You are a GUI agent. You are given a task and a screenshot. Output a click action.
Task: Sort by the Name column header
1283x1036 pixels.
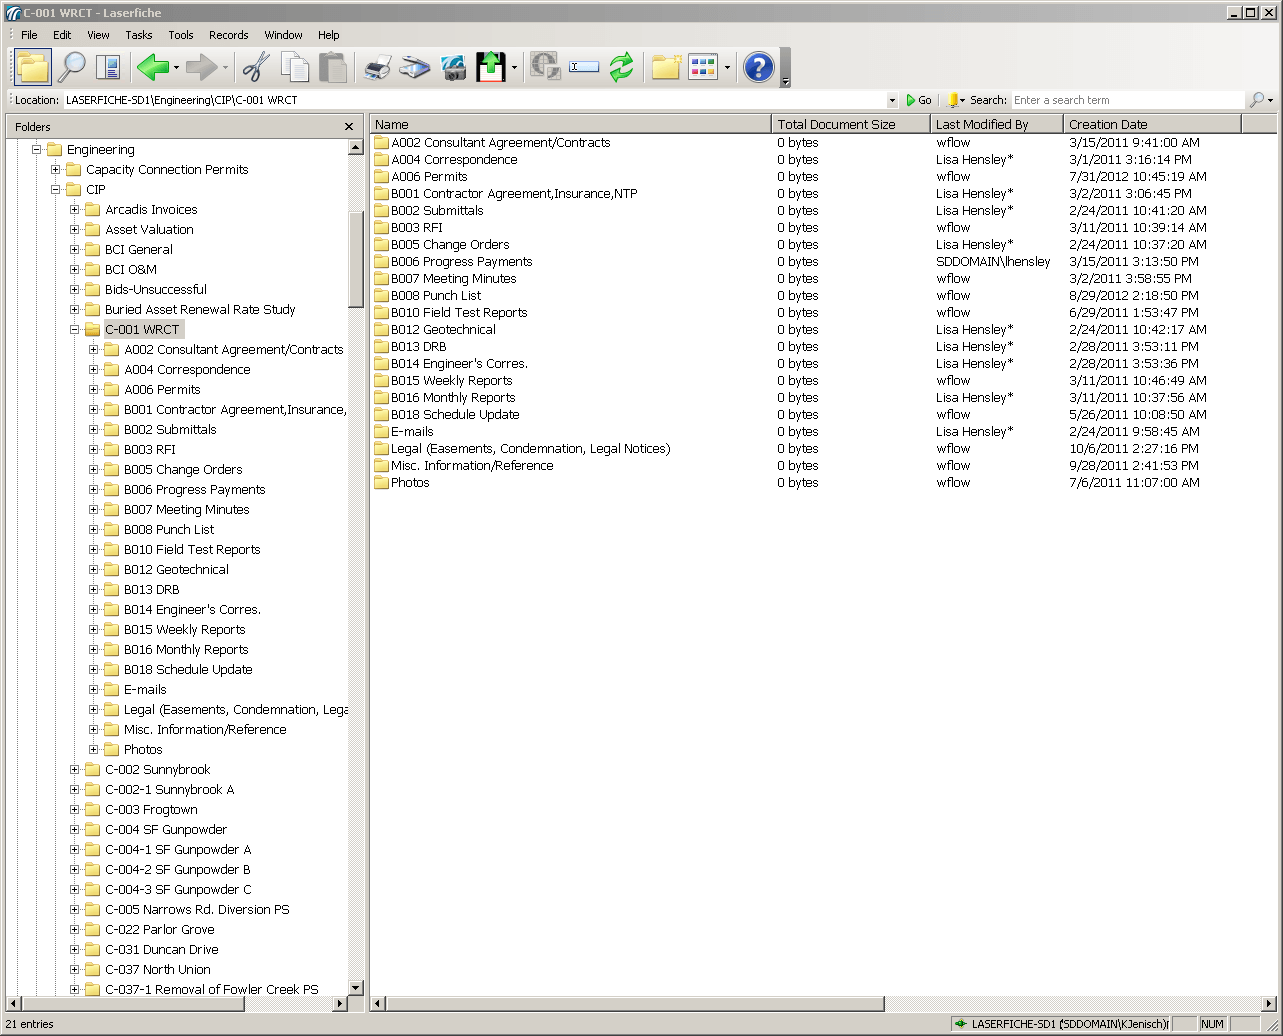[x=571, y=124]
